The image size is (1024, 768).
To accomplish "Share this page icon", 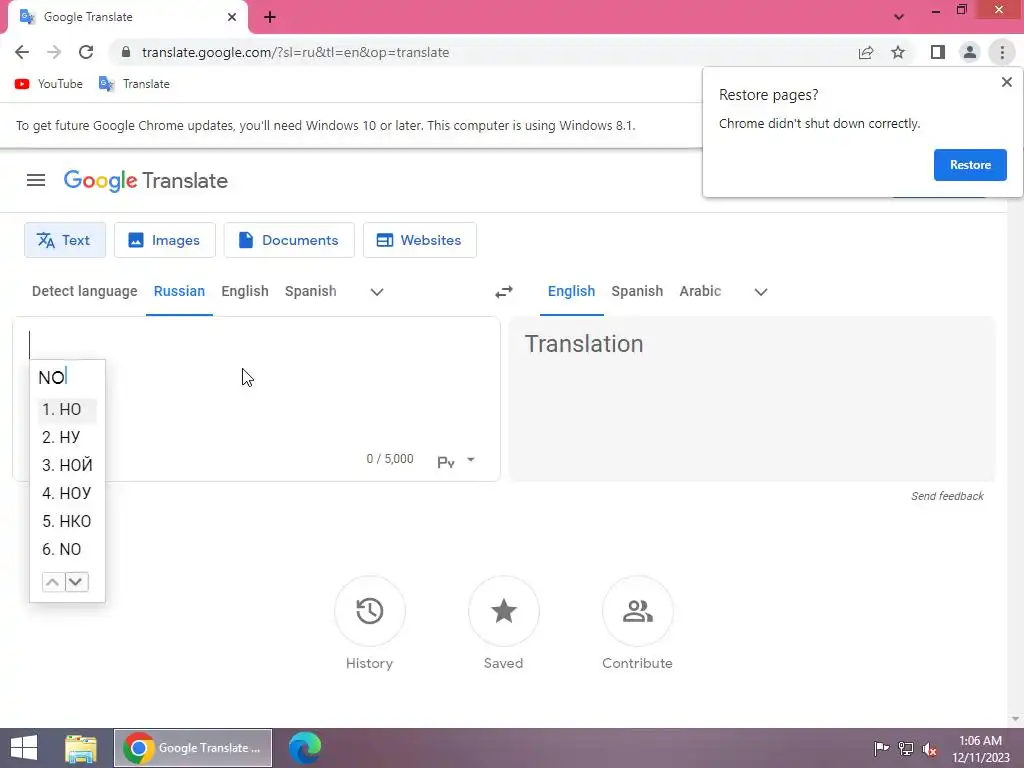I will [x=866, y=52].
